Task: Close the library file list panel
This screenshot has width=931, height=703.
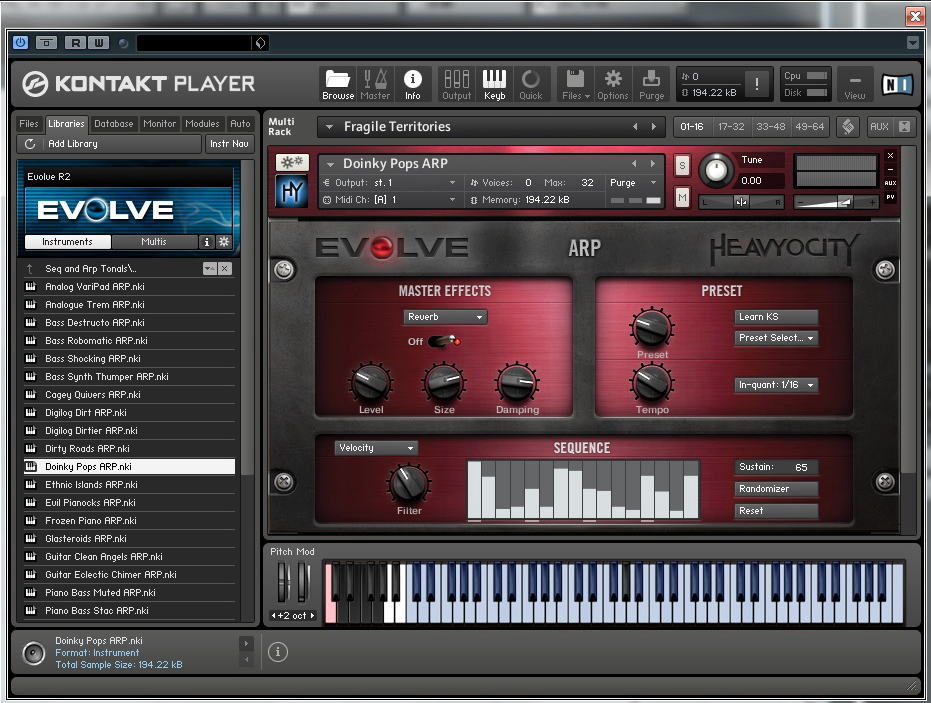Action: (x=224, y=269)
